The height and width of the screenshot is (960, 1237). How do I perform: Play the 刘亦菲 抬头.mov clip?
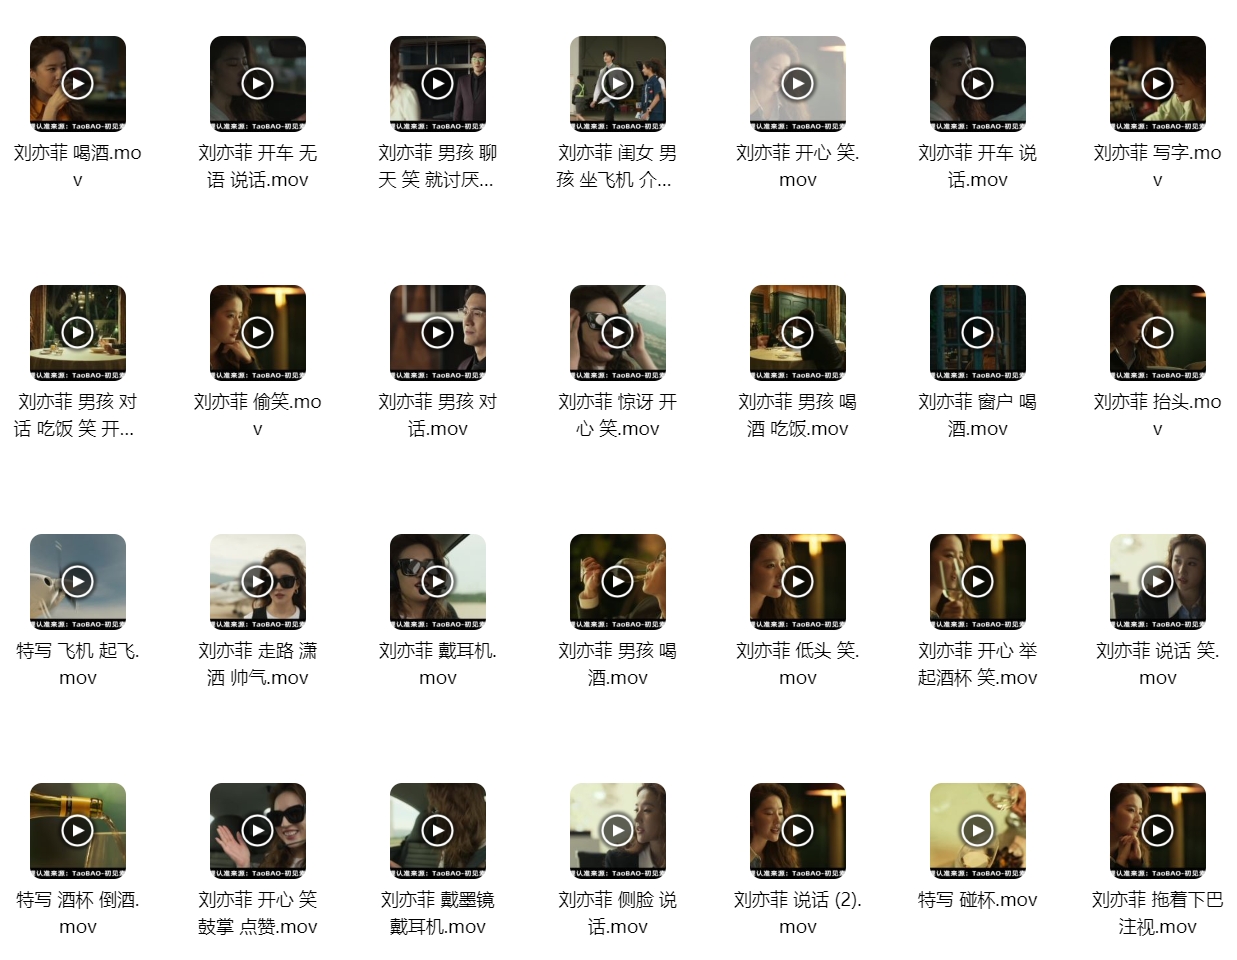click(x=1158, y=332)
